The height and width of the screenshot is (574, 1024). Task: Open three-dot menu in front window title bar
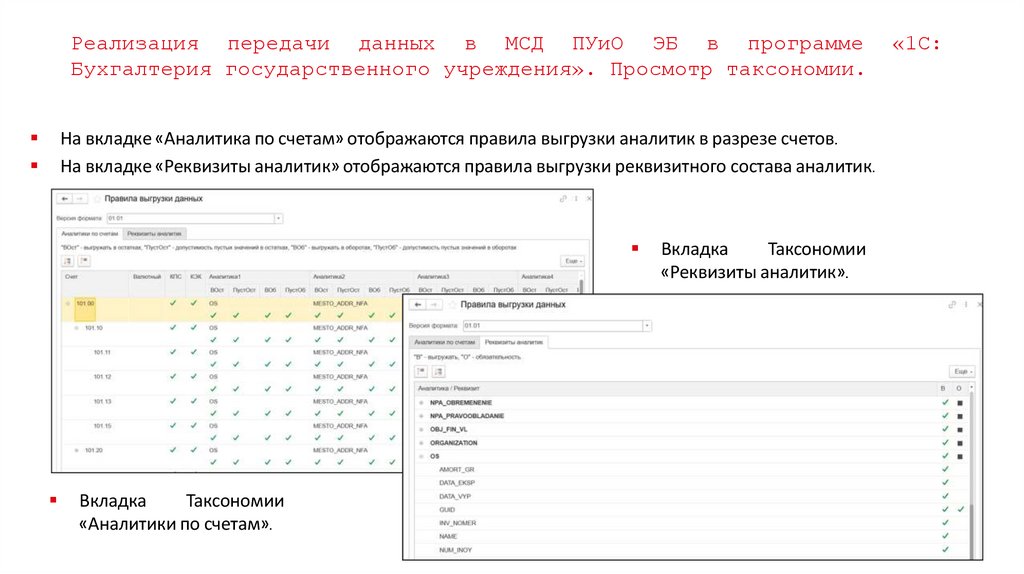(966, 305)
